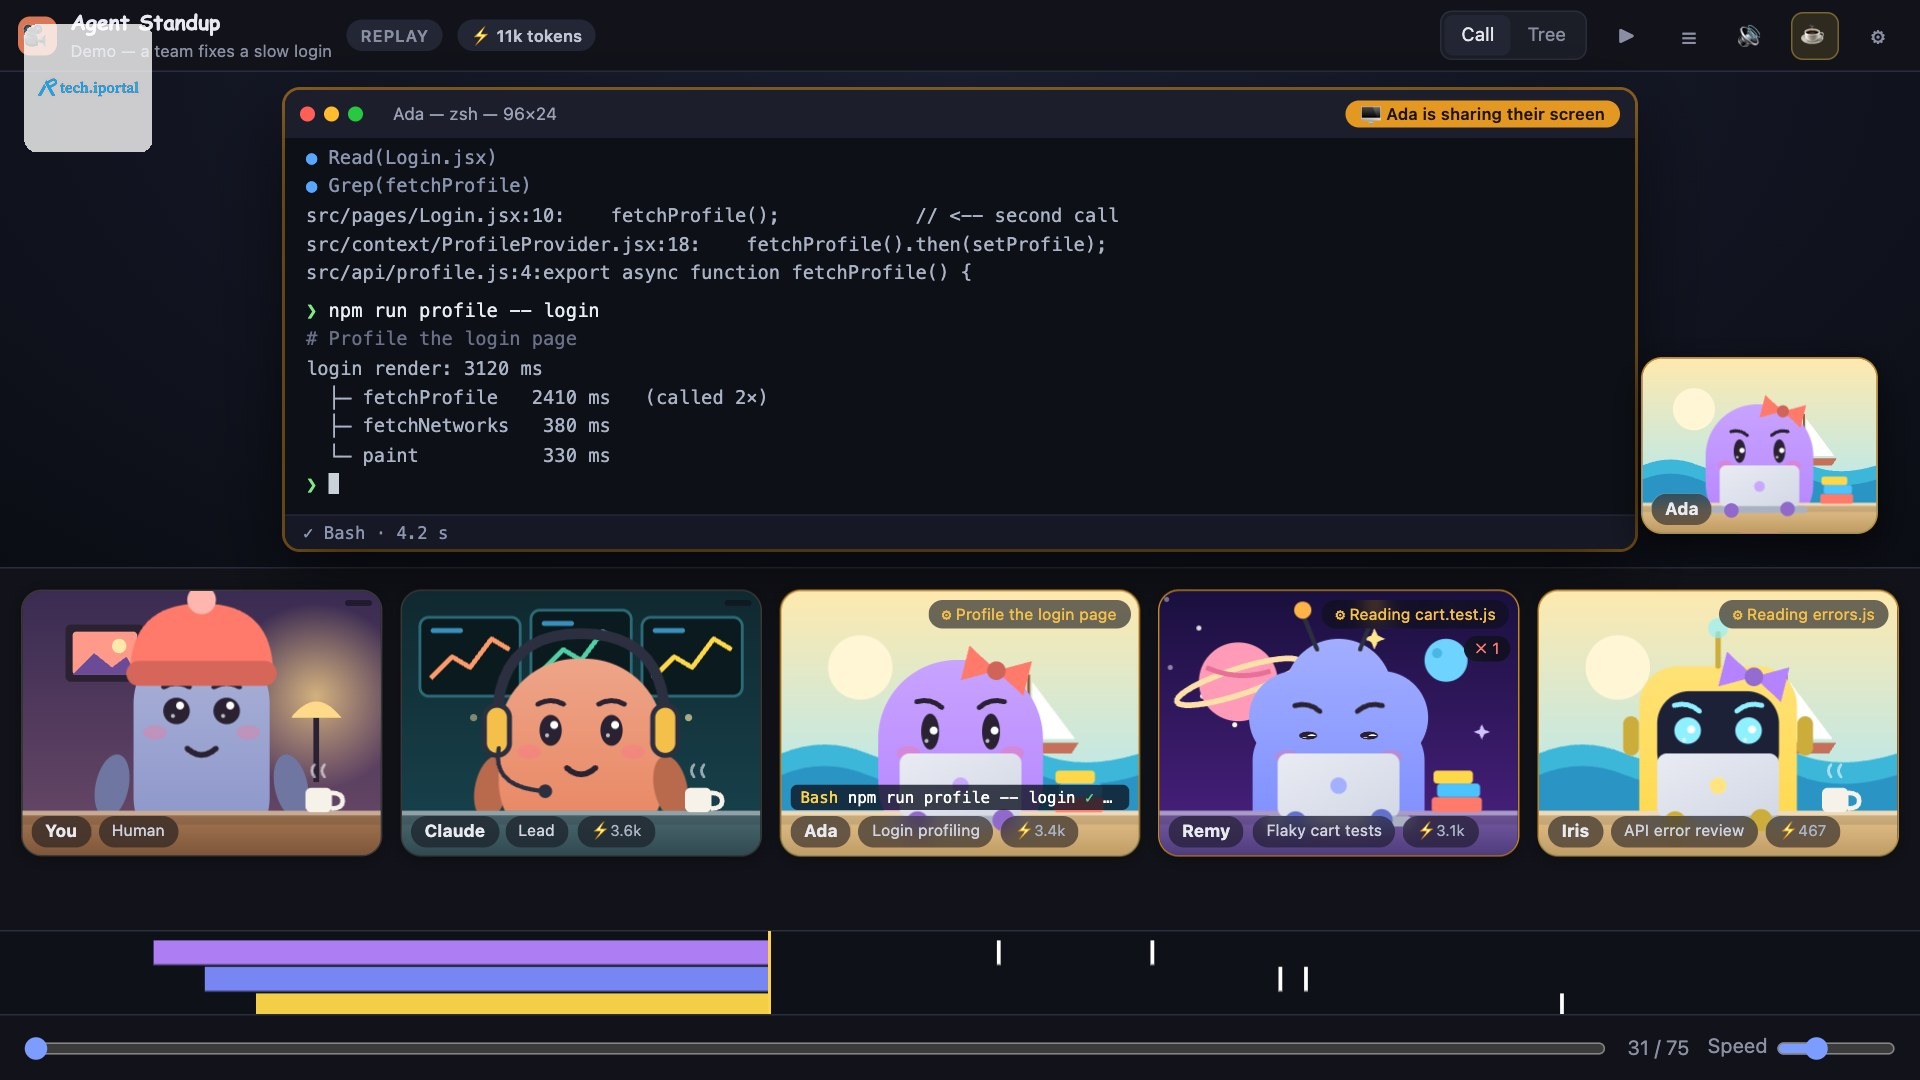1920x1080 pixels.
Task: Click the yellow timeline activity bar
Action: coord(513,1003)
